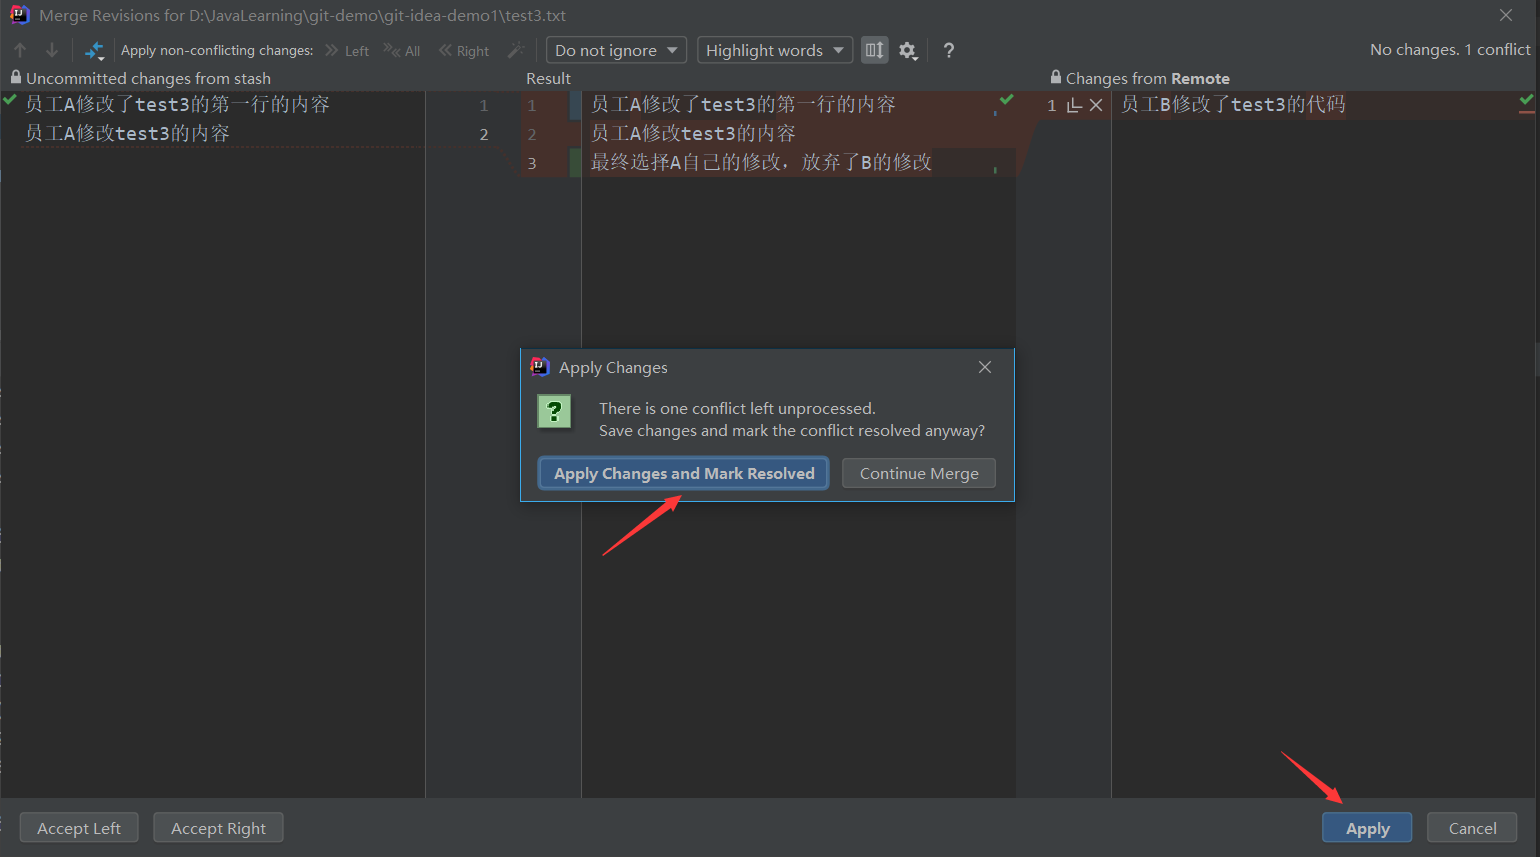Apply non-conflicting changes from Right
The width and height of the screenshot is (1540, 857).
pos(464,51)
